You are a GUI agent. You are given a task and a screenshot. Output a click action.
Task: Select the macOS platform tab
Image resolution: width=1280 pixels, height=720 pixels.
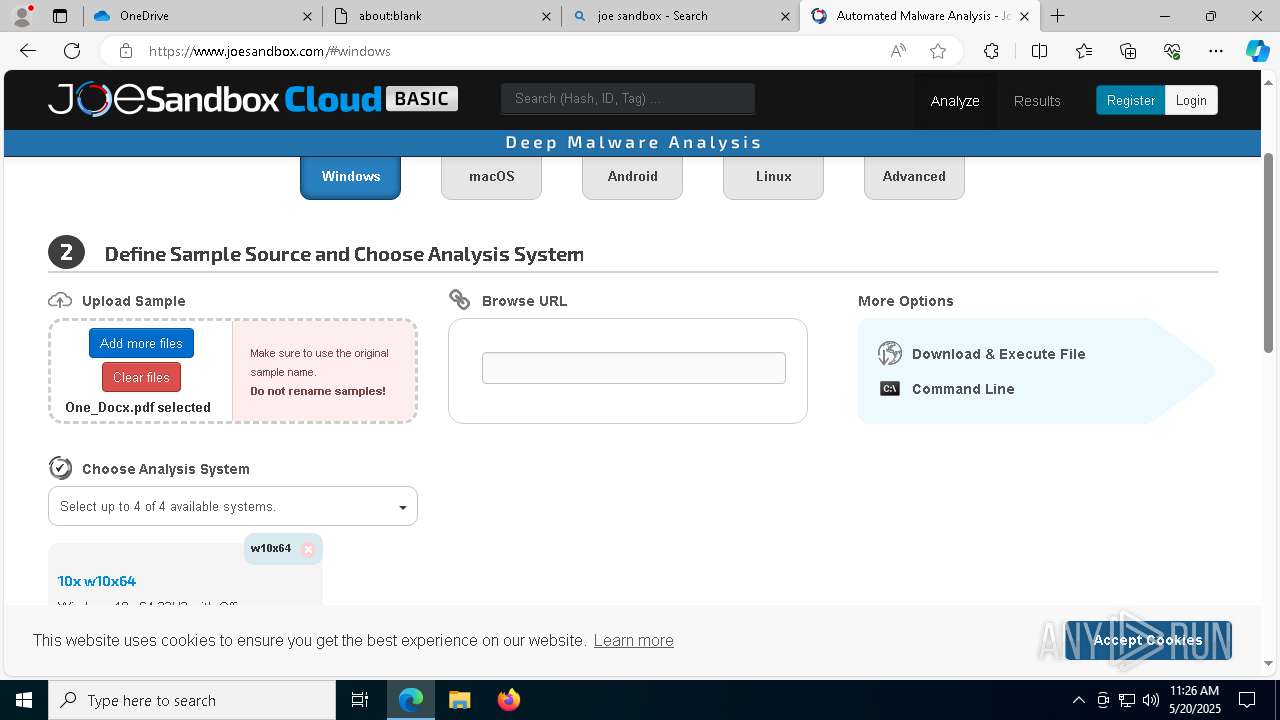pos(491,177)
